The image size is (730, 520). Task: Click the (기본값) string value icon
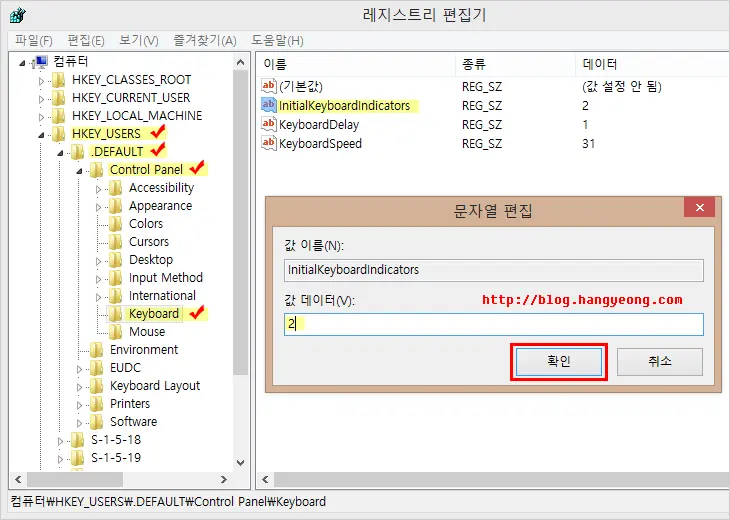tap(269, 86)
